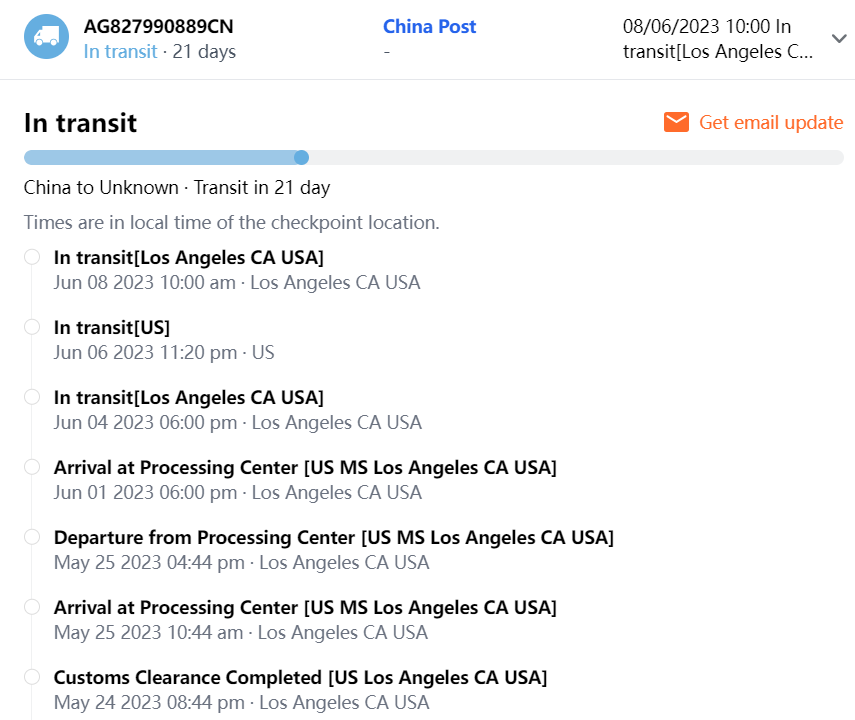Click Get email update link
The width and height of the screenshot is (855, 720).
(770, 122)
